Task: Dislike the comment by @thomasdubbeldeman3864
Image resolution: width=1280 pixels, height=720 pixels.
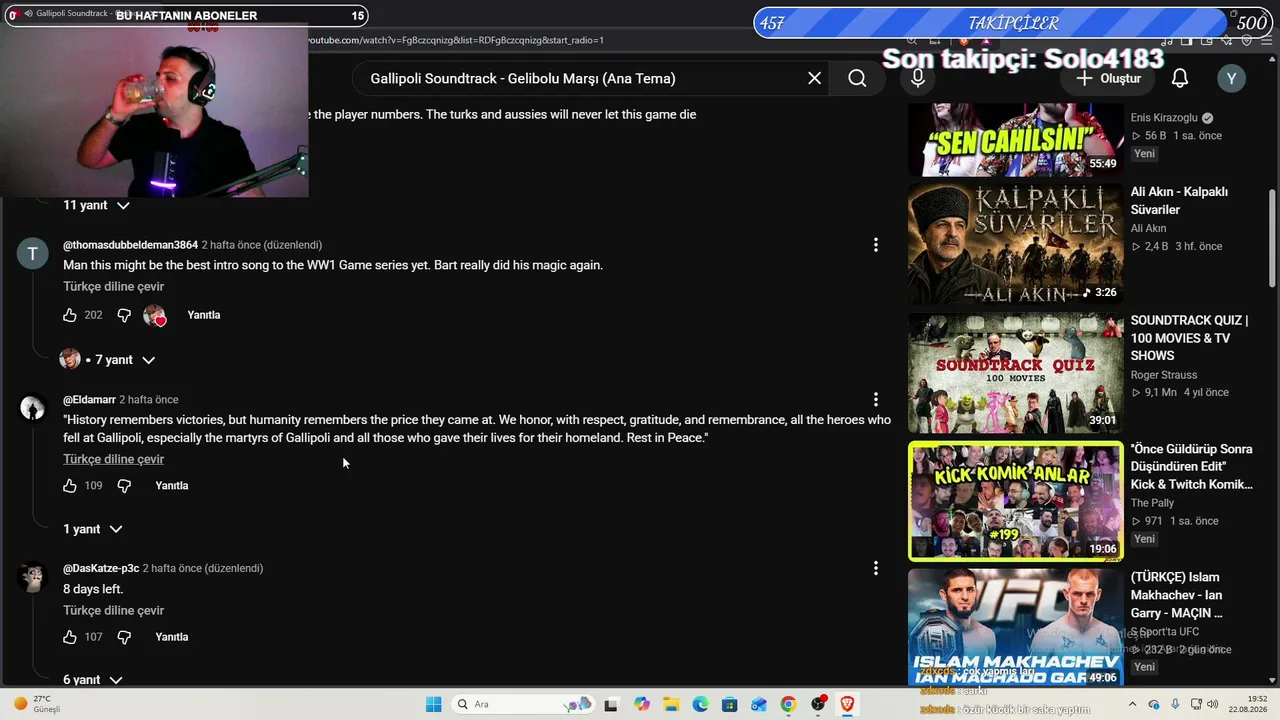Action: click(x=124, y=315)
